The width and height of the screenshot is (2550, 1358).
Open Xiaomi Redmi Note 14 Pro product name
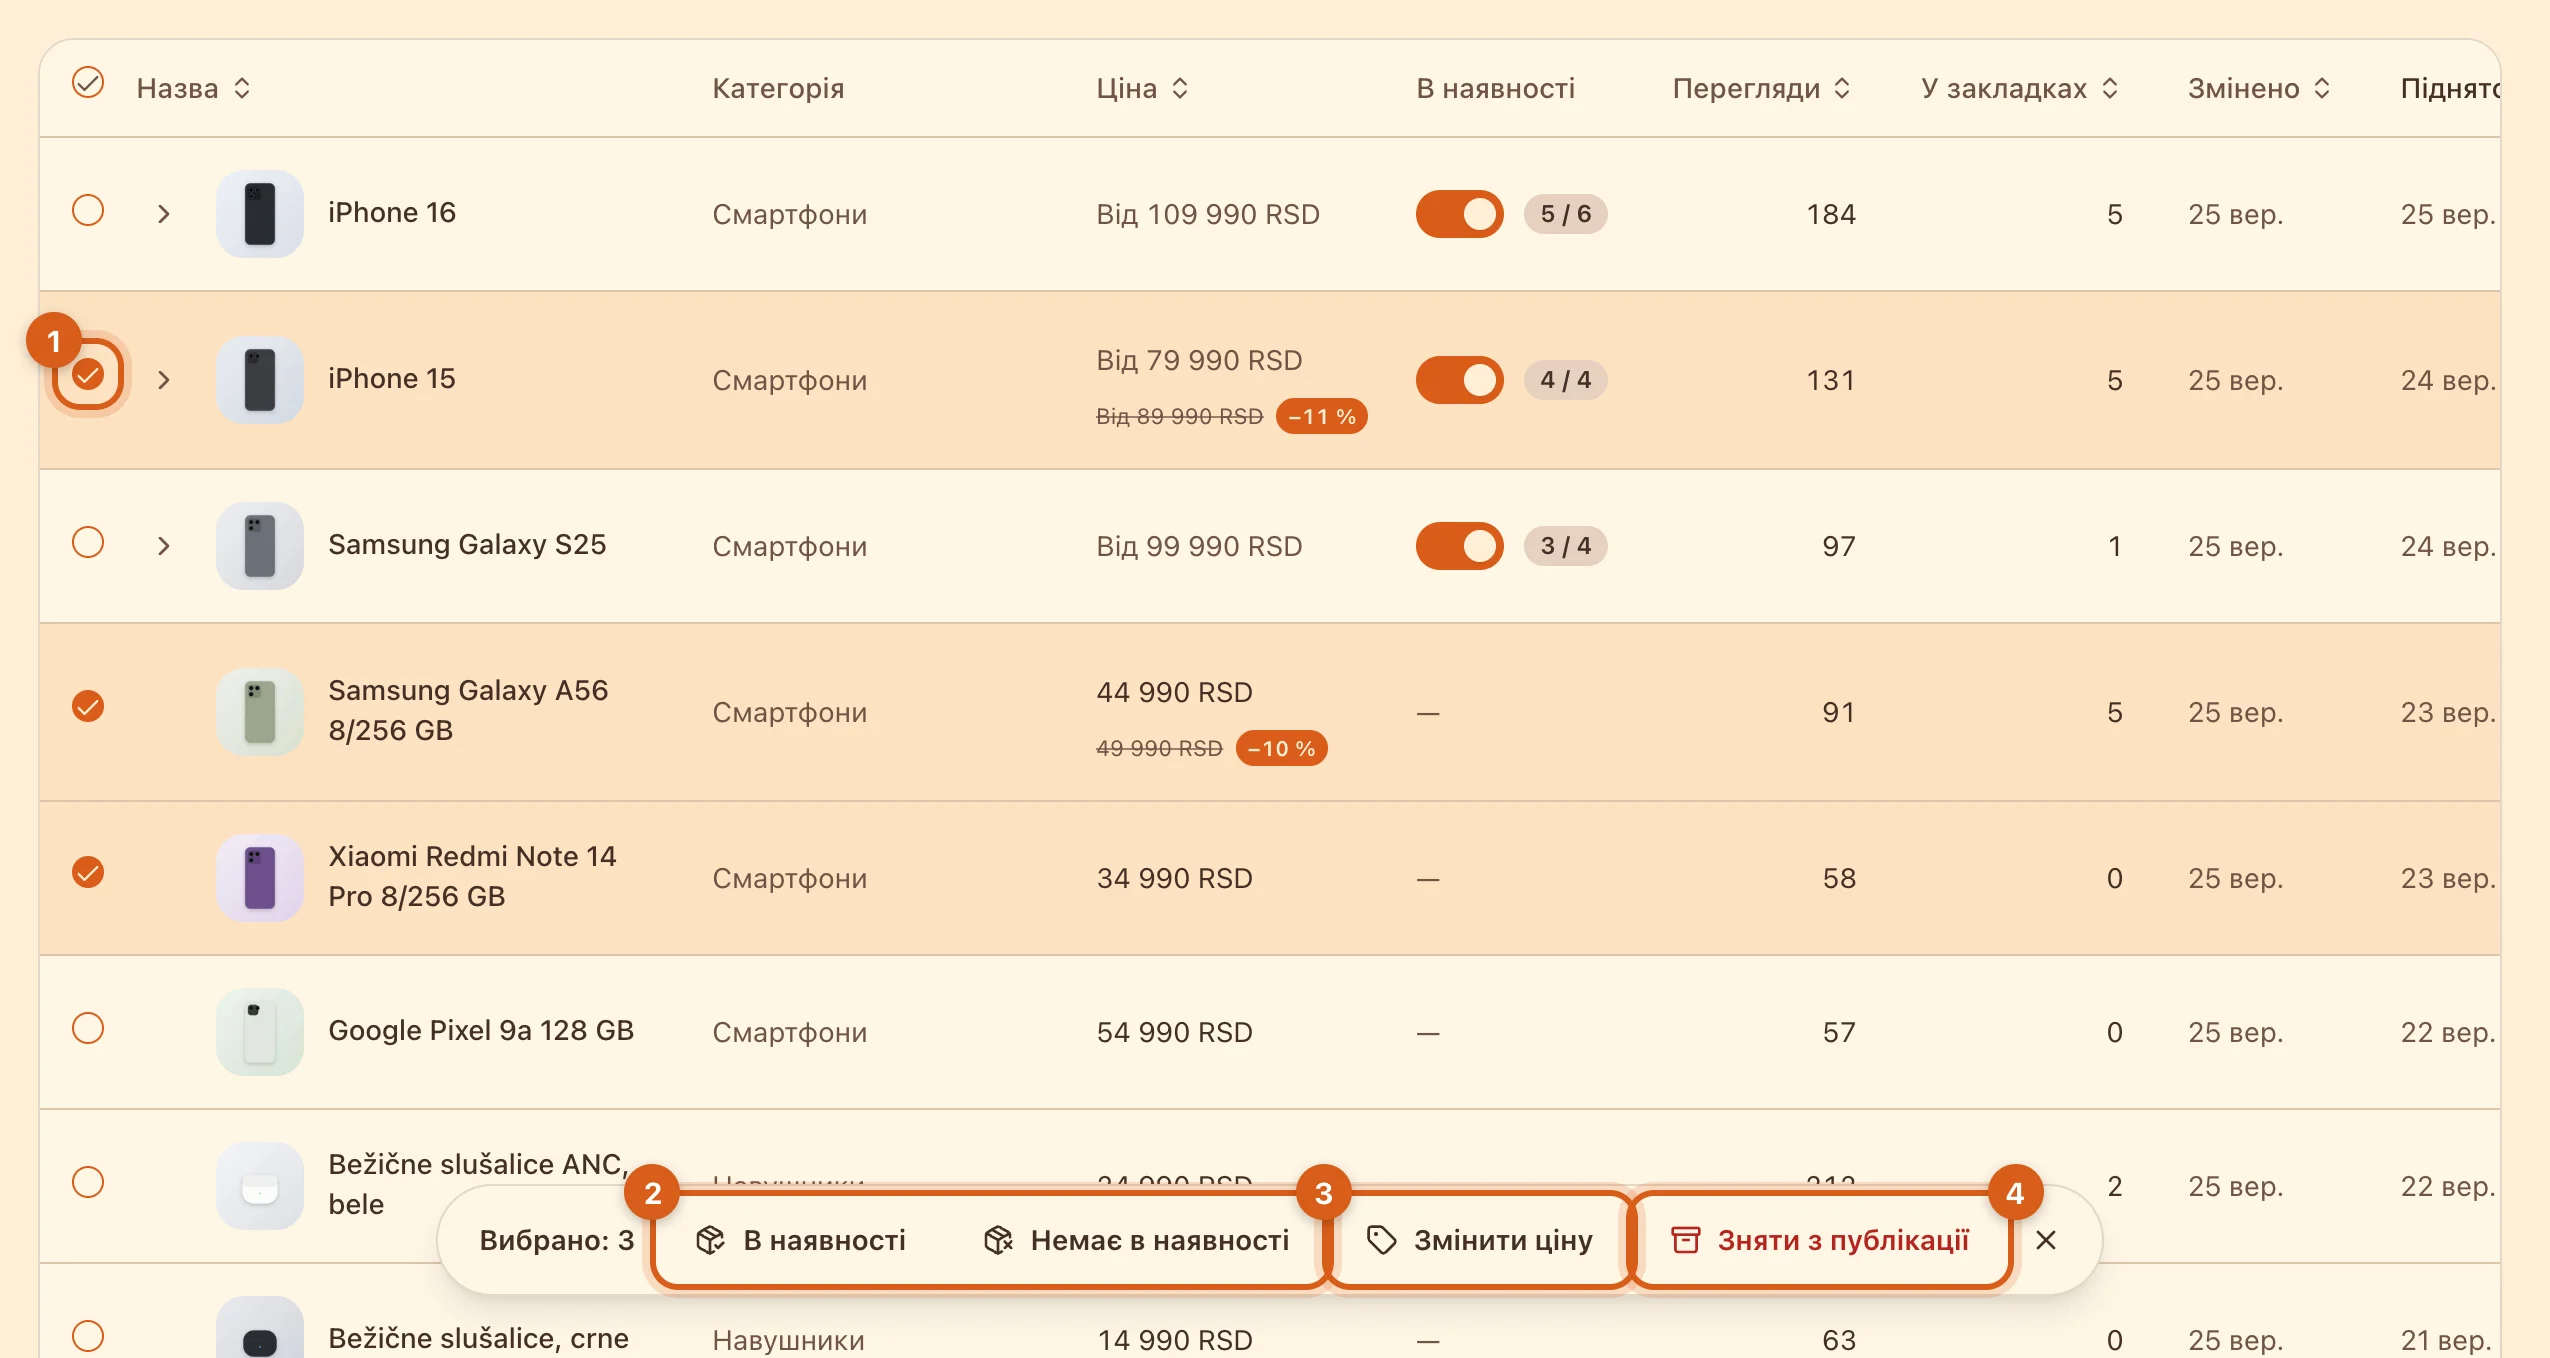tap(472, 877)
